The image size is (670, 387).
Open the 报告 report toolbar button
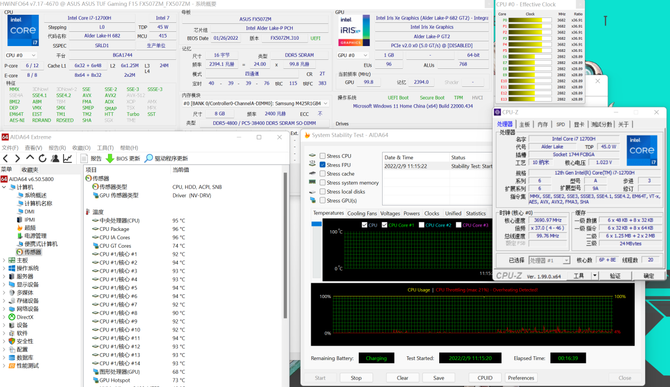[91, 158]
